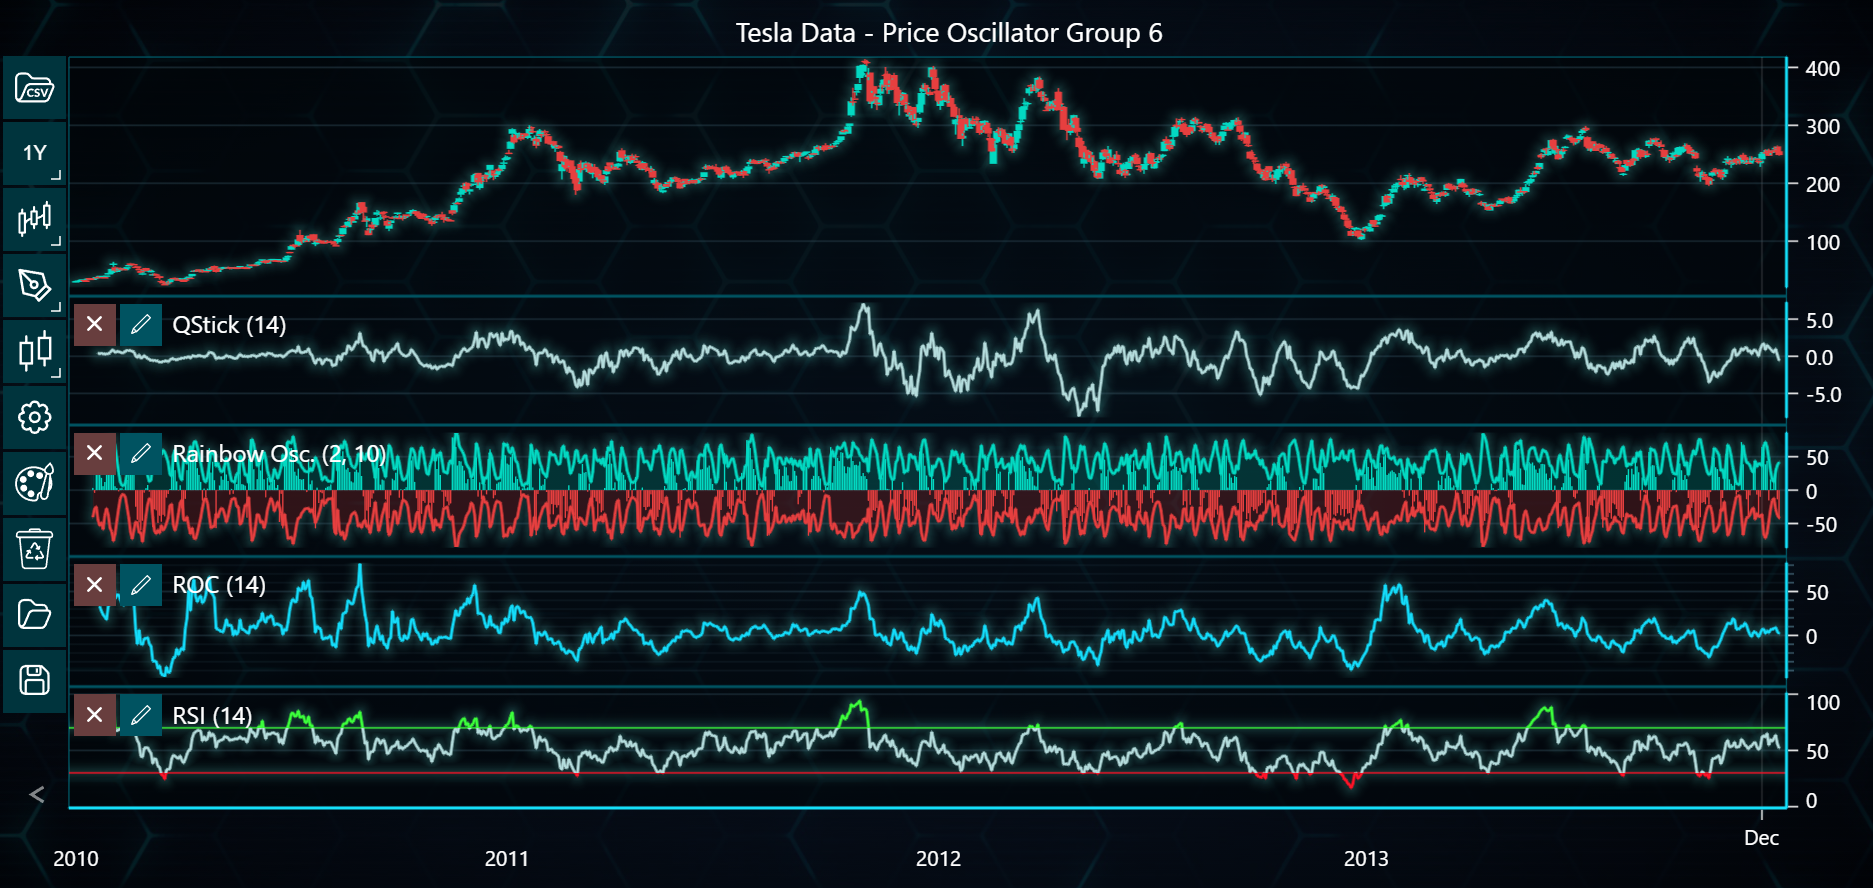Click the 2012 time axis label
This screenshot has height=888, width=1873.
point(938,859)
